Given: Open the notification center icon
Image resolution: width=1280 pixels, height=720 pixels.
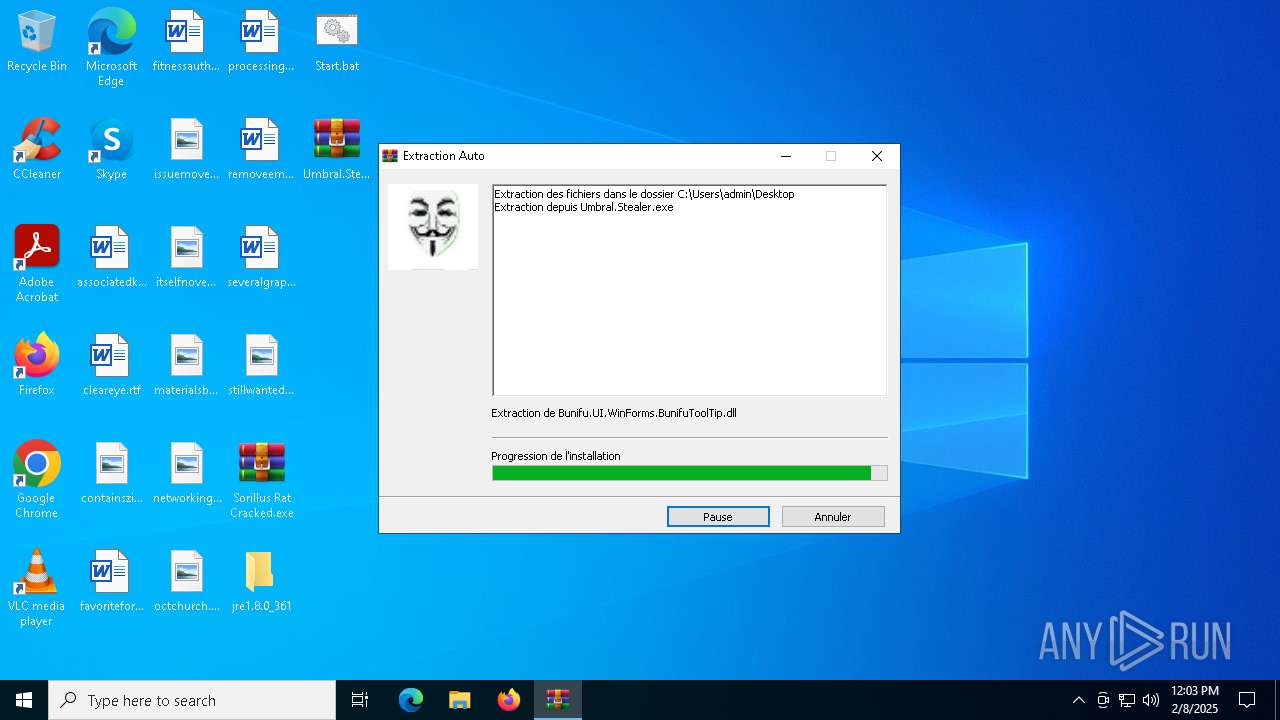Looking at the screenshot, I should [x=1247, y=700].
